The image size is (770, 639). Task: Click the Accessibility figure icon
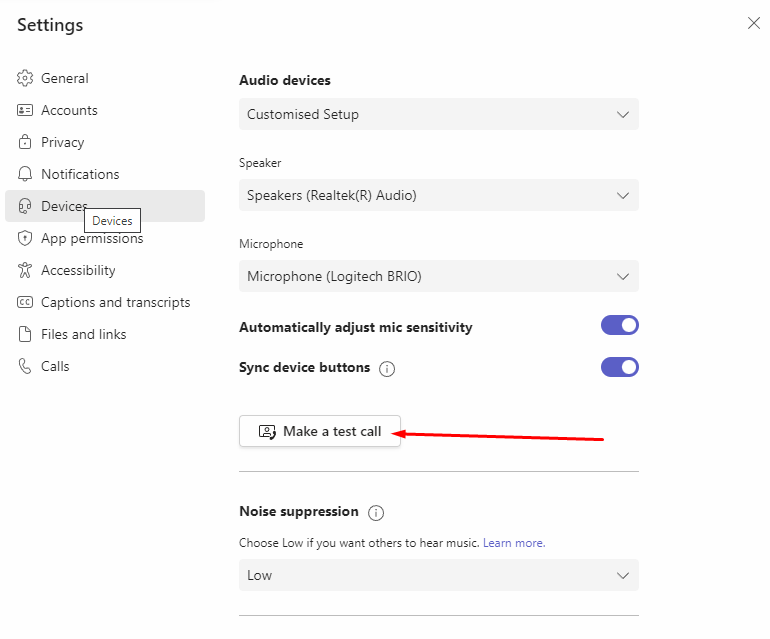pyautogui.click(x=25, y=270)
